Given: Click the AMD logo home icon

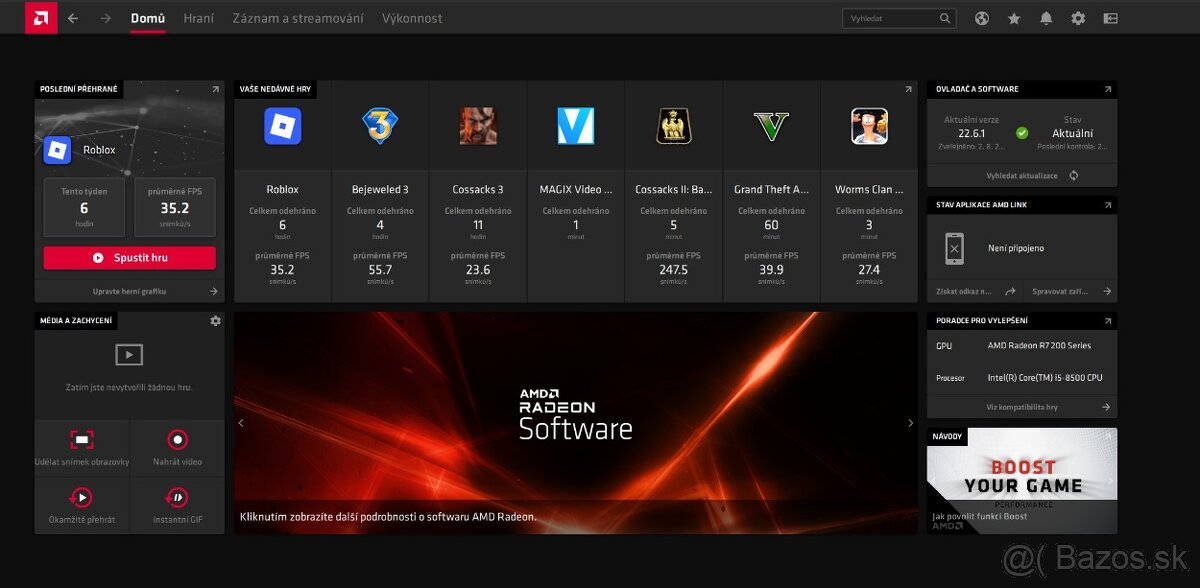Looking at the screenshot, I should pos(41,18).
